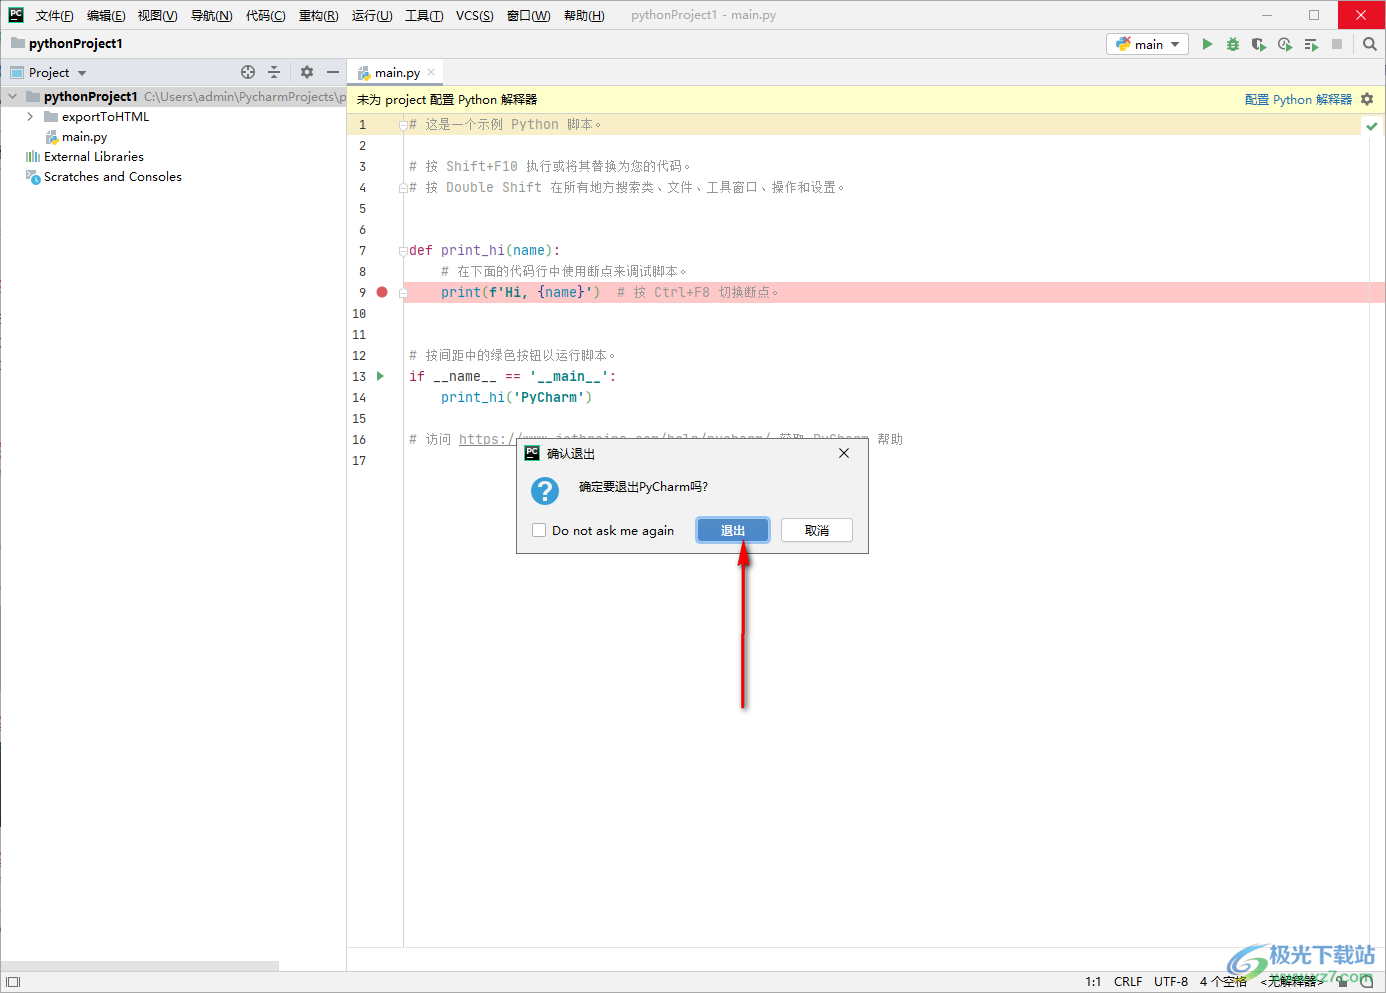
Task: Open interpreter notification gear settings
Action: 1367,99
